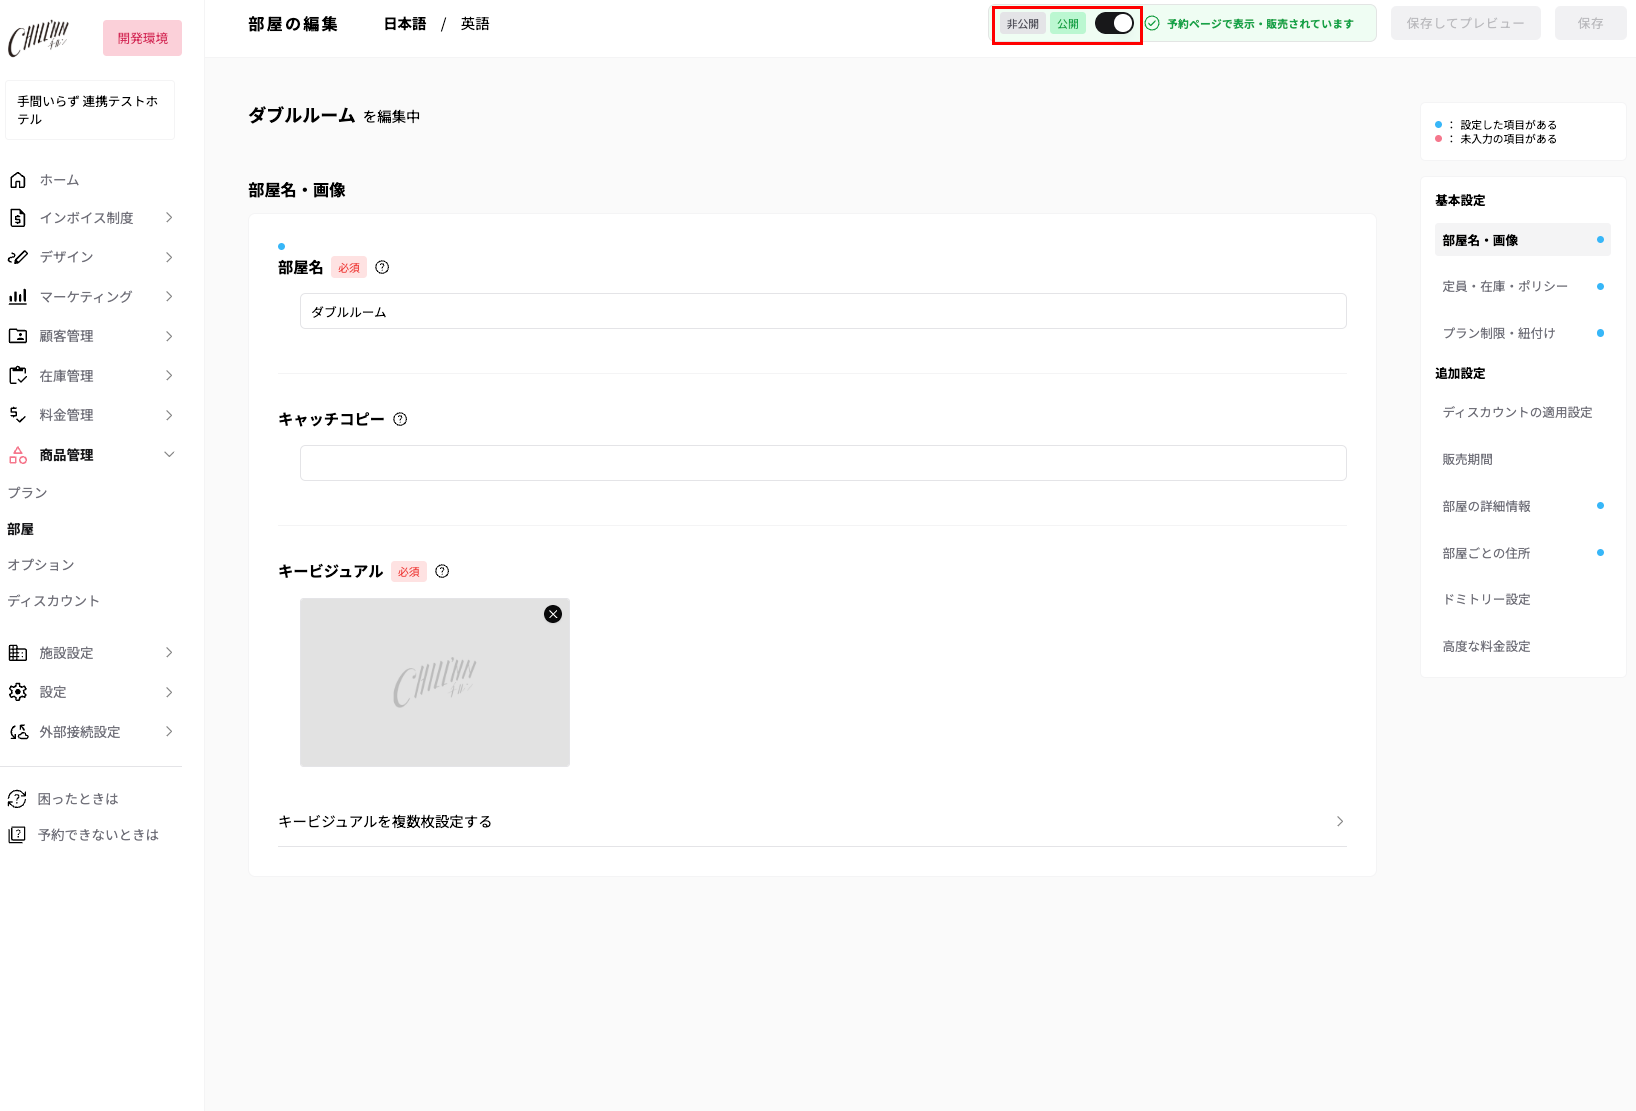Open キービジュアルを複数枚設定する row
The height and width of the screenshot is (1111, 1636).
pos(812,822)
